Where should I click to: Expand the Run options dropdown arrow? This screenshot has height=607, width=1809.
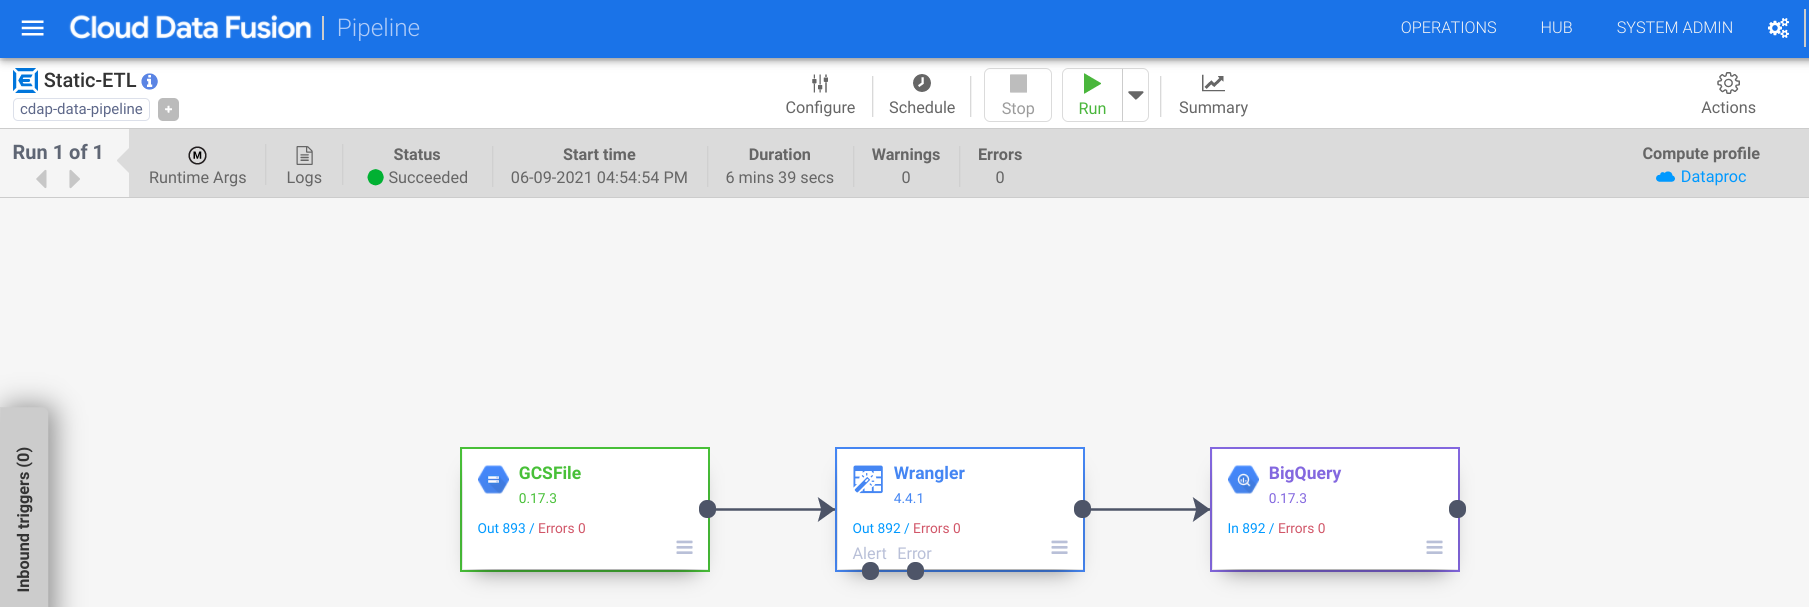coord(1136,95)
